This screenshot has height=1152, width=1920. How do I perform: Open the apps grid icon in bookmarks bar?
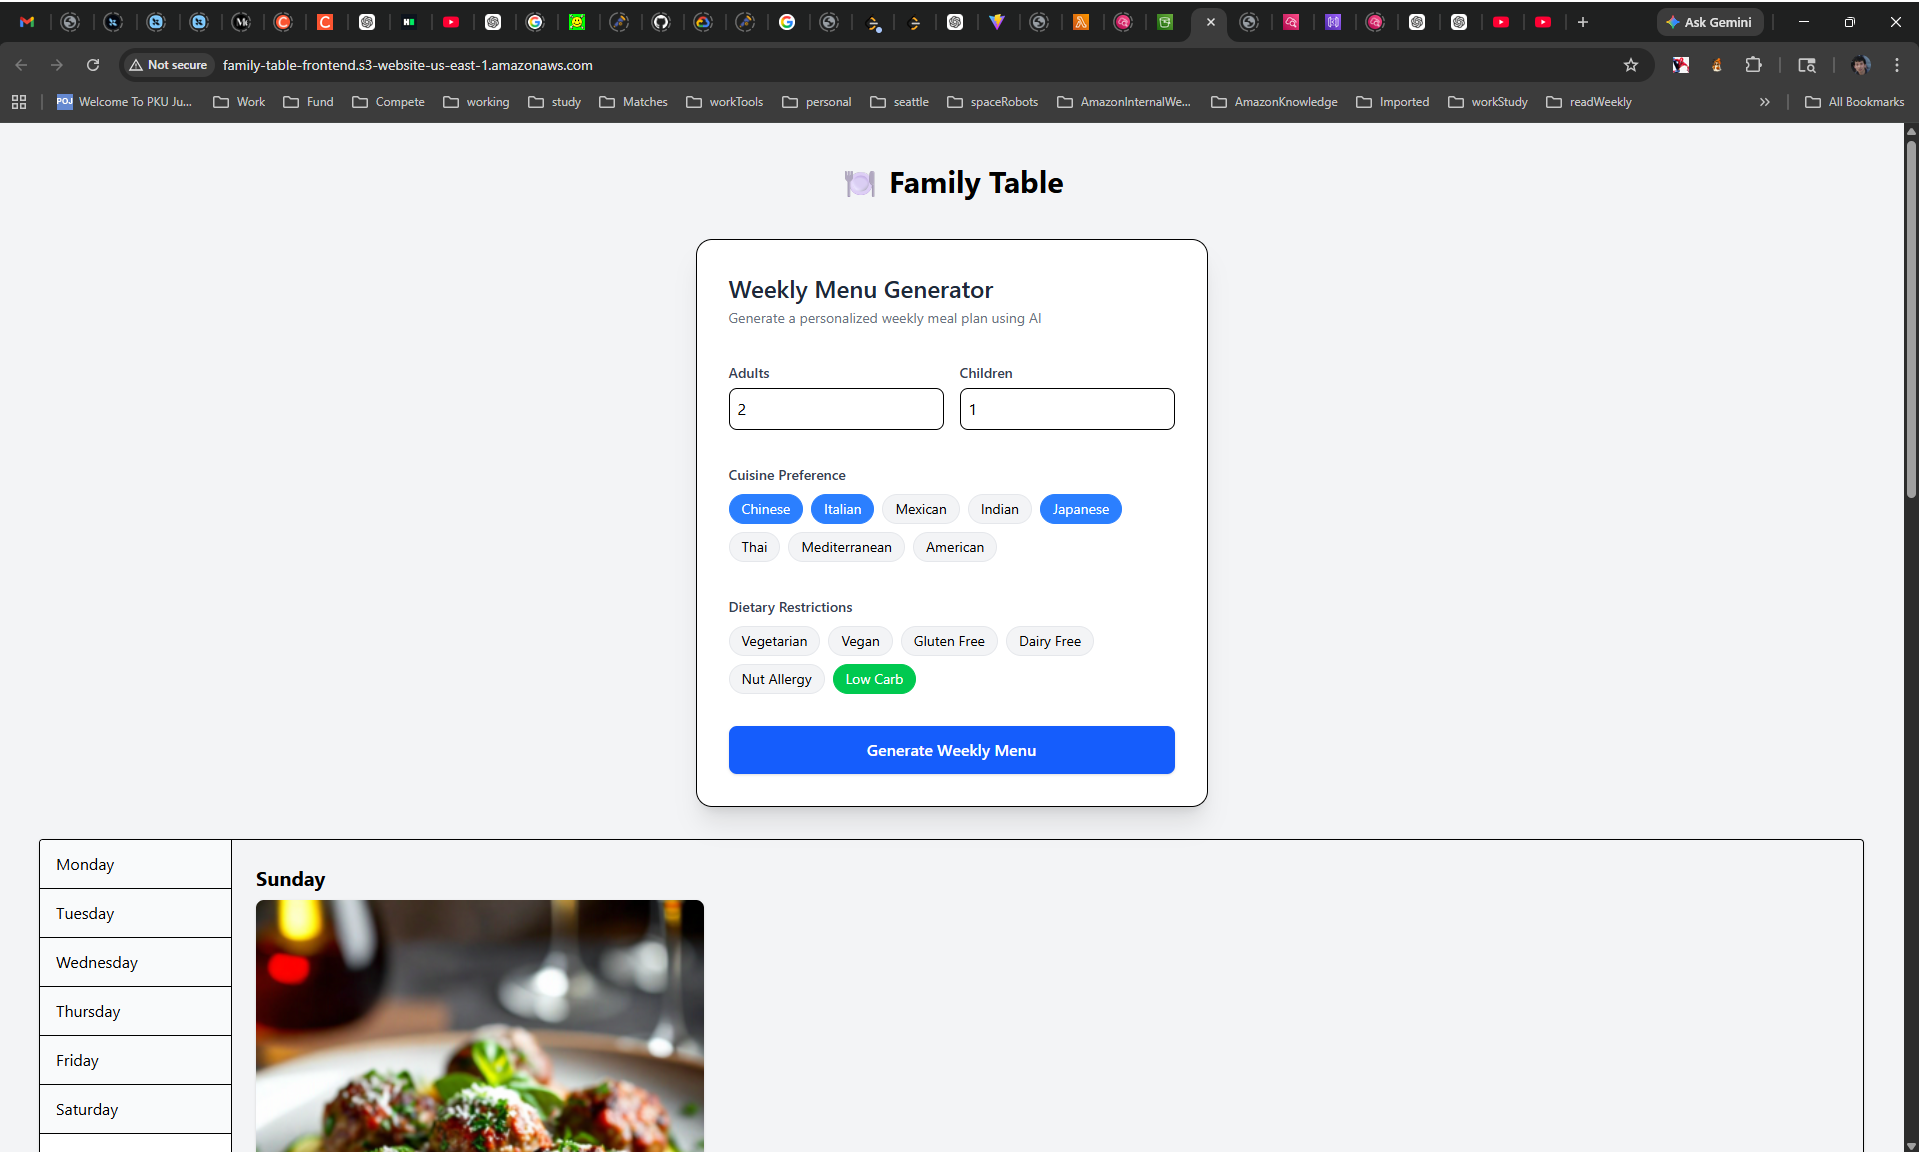click(19, 102)
